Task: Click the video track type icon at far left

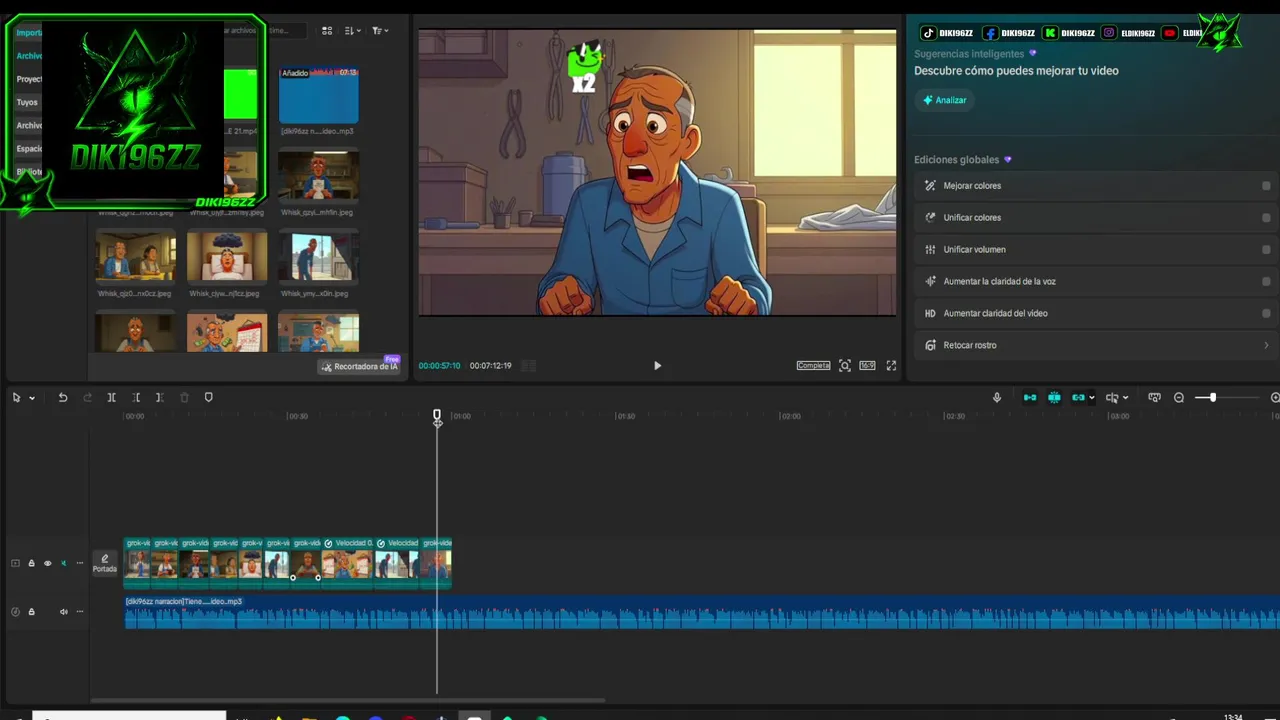Action: point(15,563)
